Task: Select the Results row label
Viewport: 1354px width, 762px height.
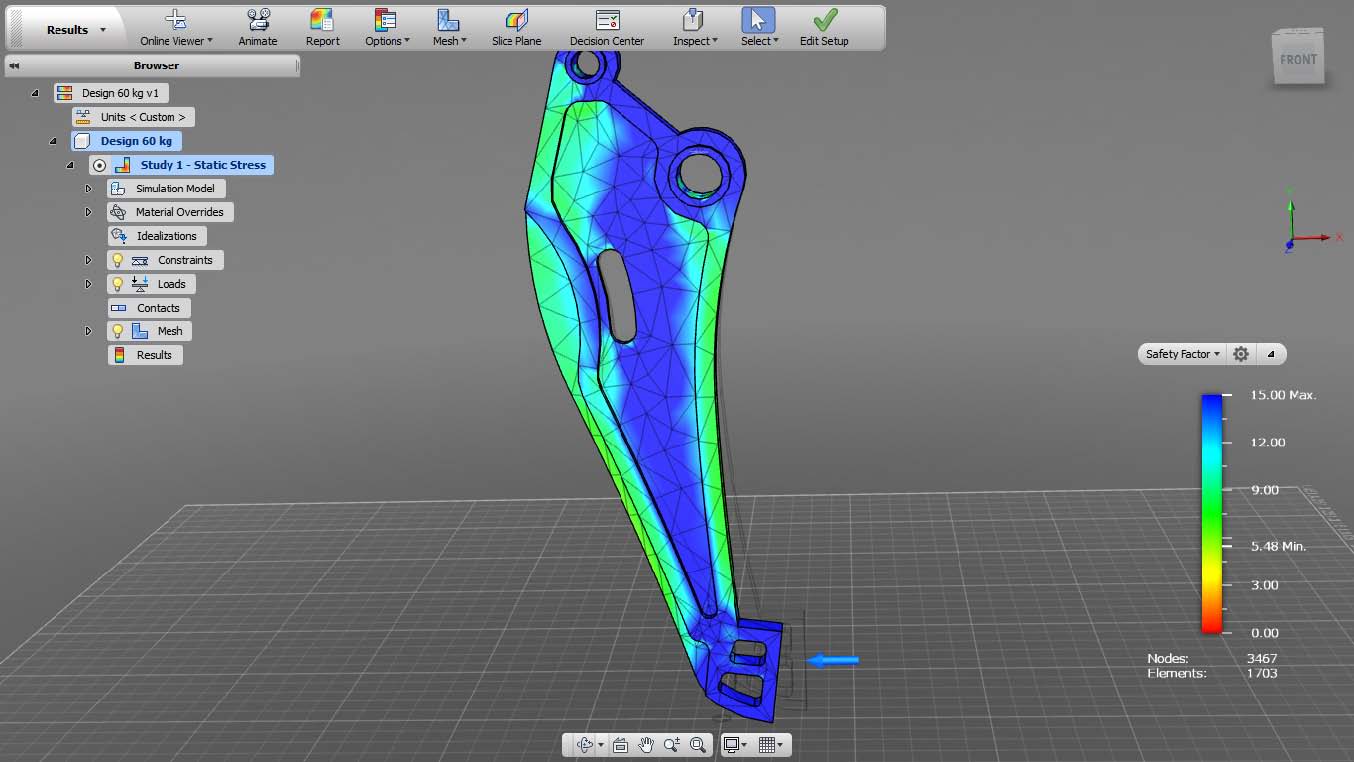Action: [x=154, y=355]
